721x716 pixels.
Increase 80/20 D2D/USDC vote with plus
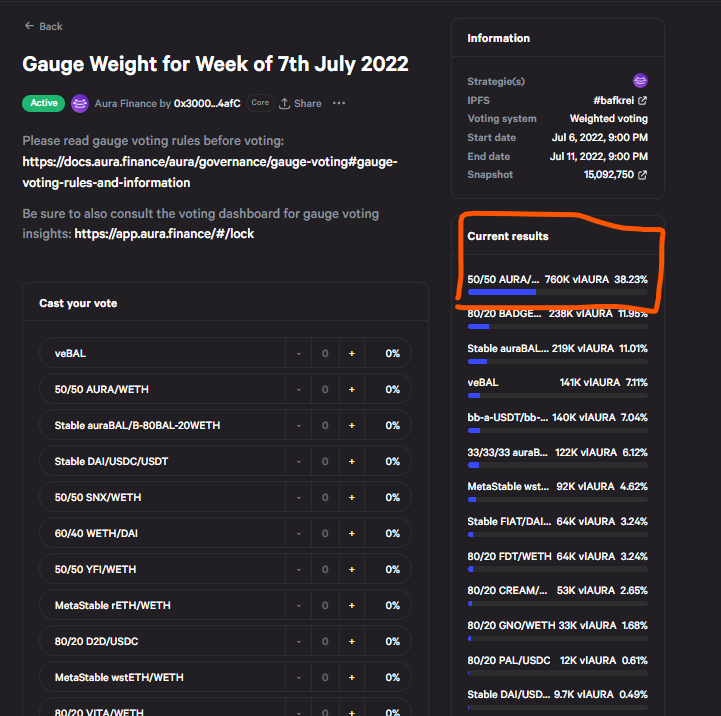tap(352, 642)
